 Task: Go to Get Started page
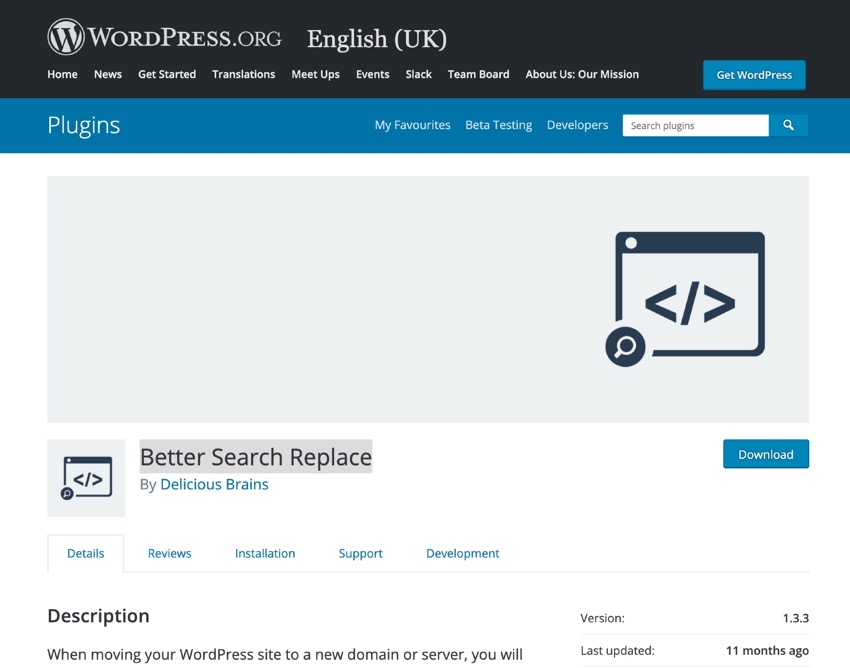pos(167,74)
